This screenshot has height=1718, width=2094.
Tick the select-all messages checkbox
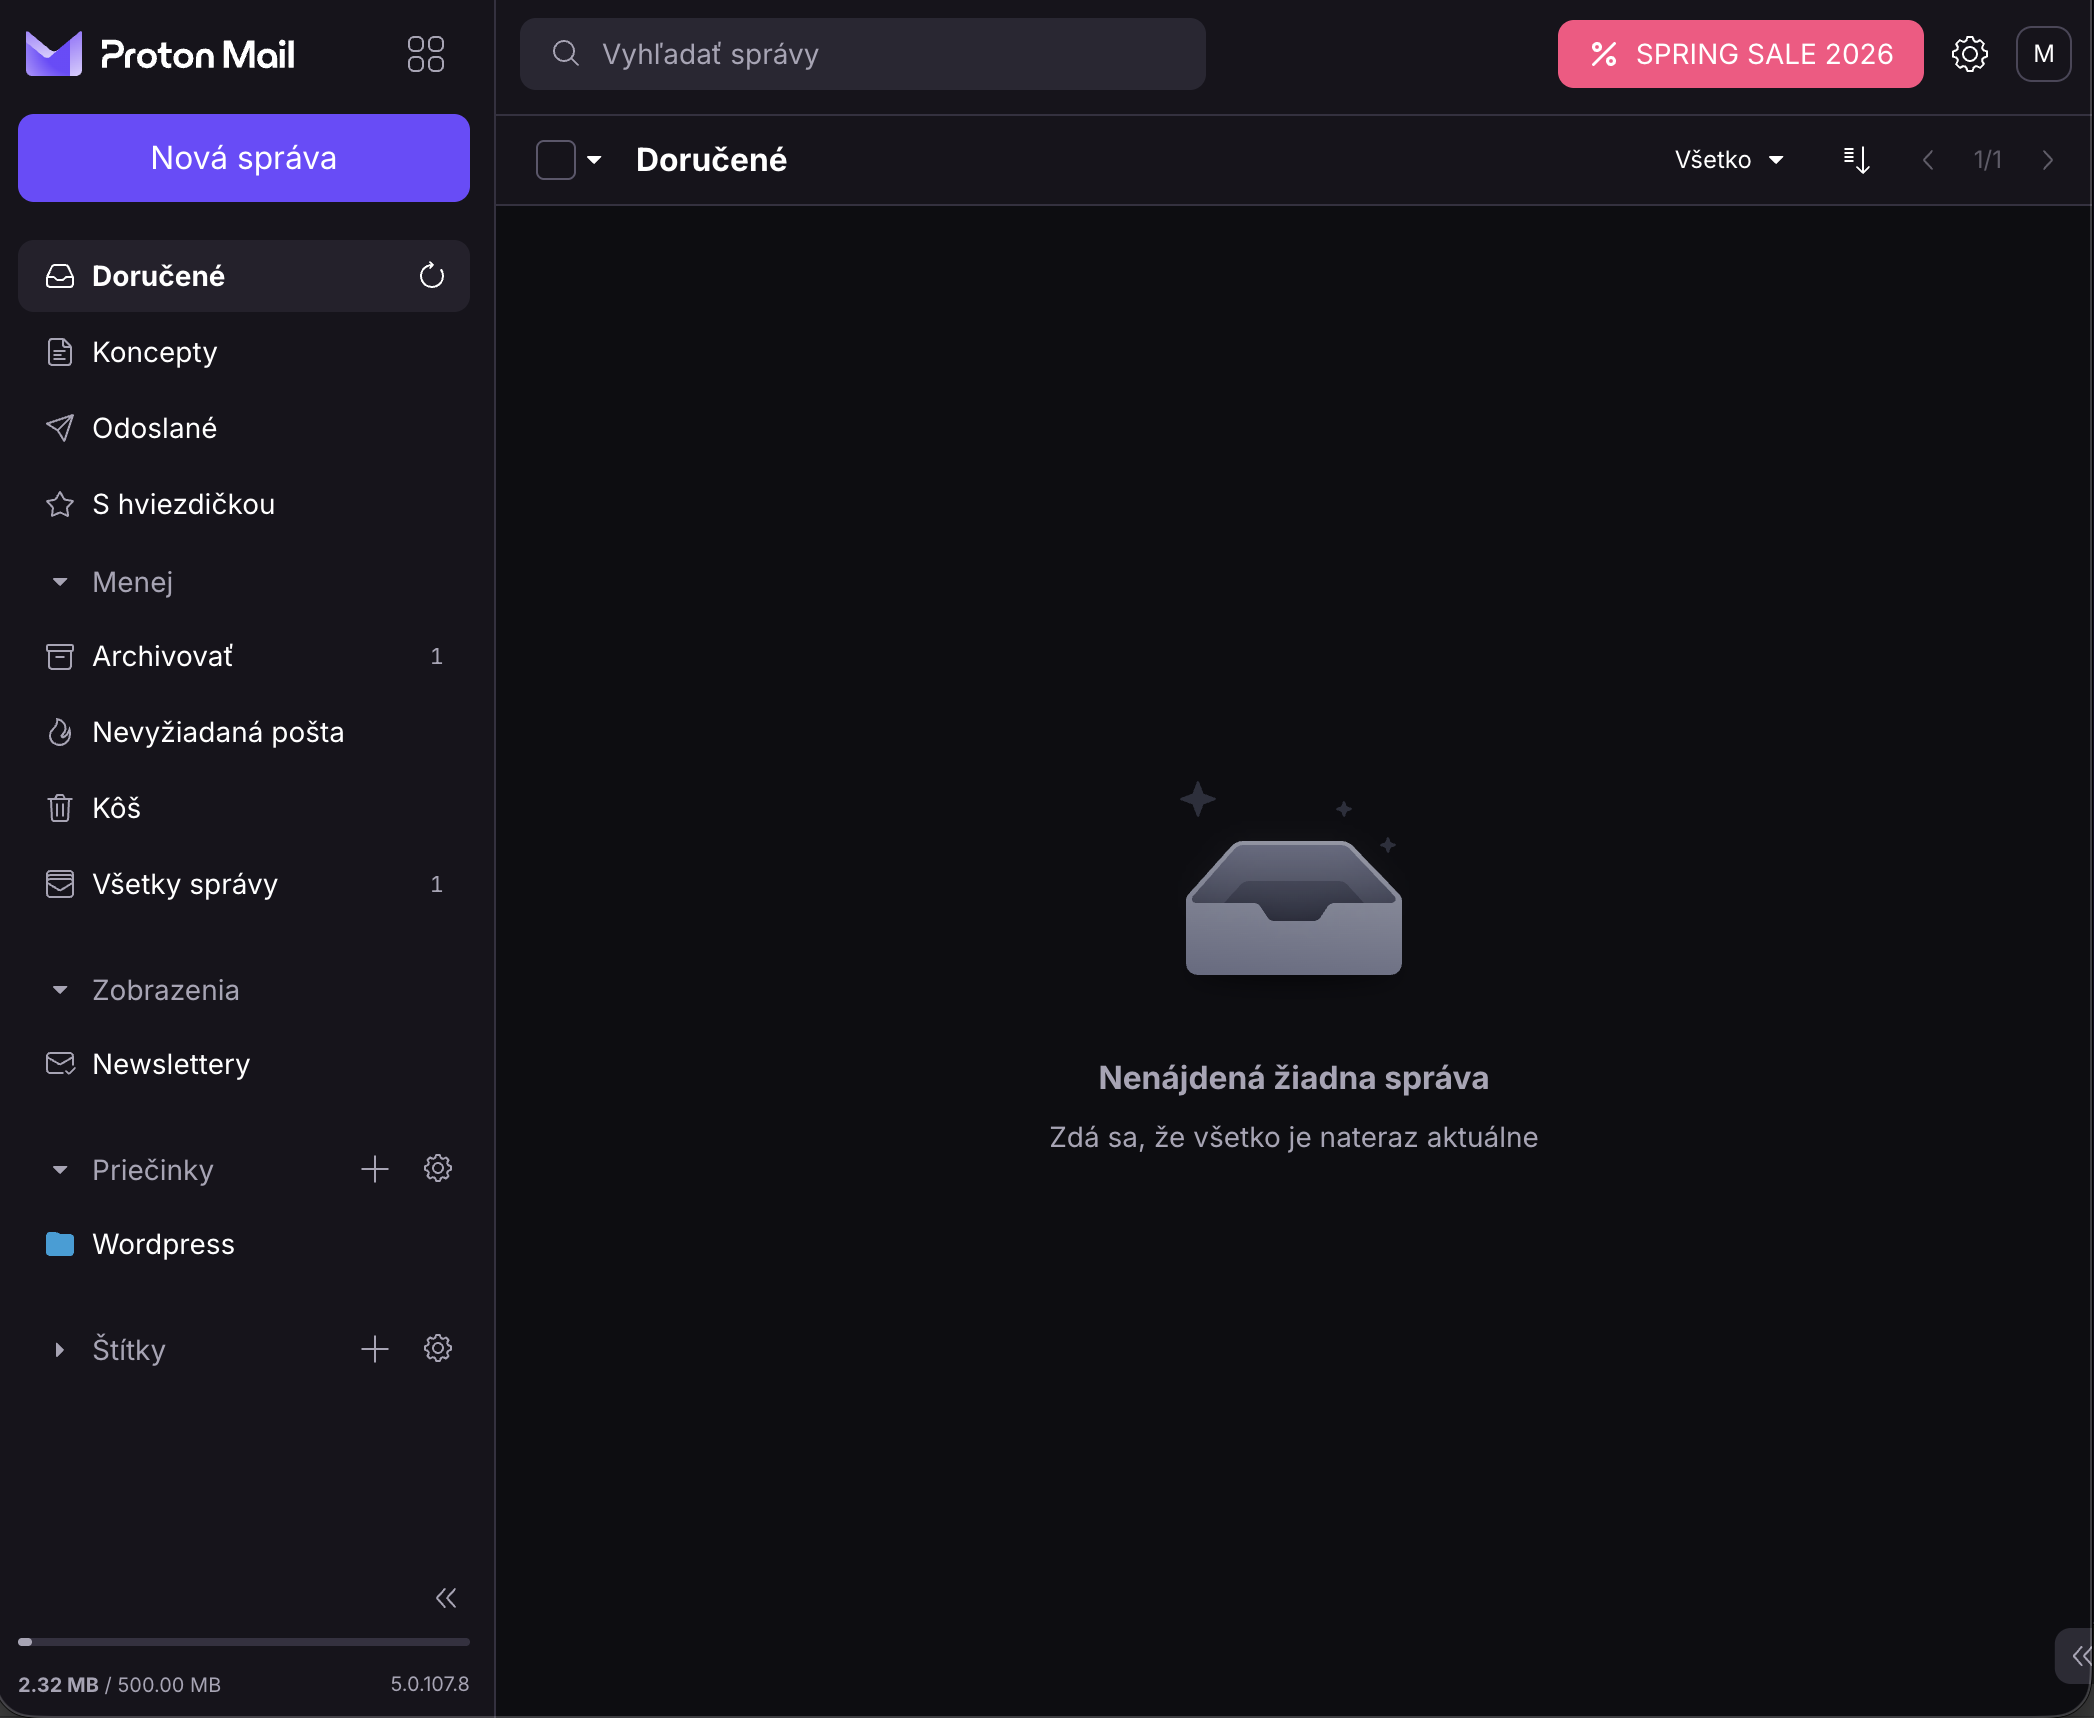pyautogui.click(x=555, y=160)
